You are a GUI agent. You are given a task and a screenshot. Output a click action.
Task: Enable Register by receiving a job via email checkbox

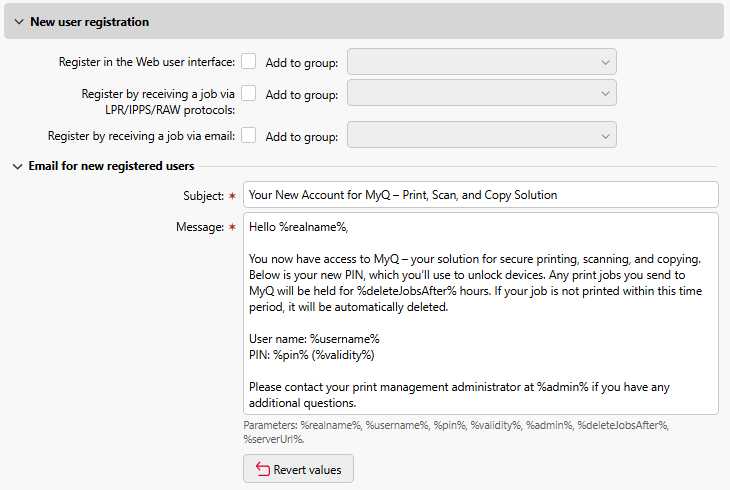pos(249,136)
